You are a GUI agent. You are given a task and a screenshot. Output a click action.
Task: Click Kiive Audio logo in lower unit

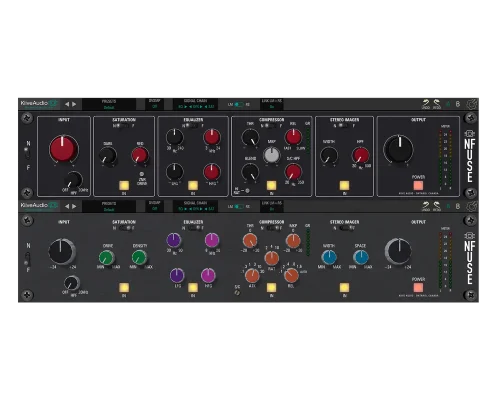pyautogui.click(x=39, y=206)
